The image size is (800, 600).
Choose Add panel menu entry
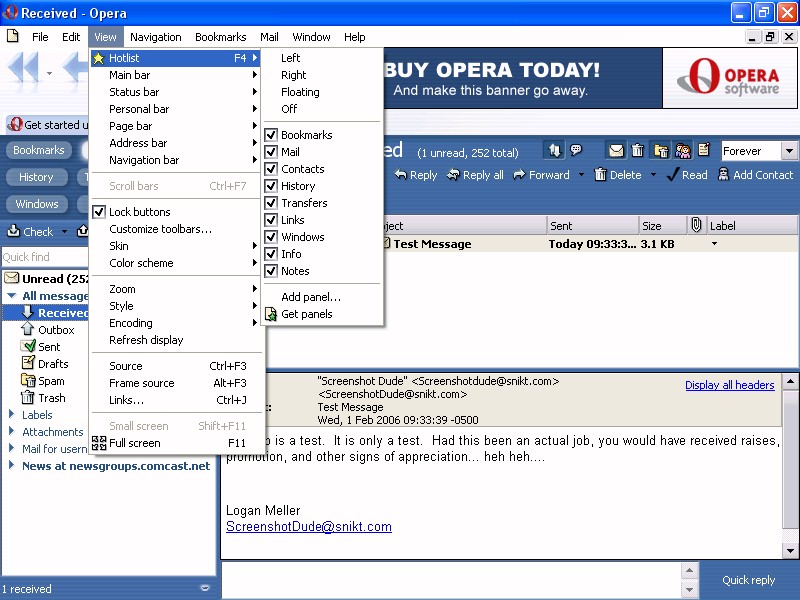[x=322, y=297]
